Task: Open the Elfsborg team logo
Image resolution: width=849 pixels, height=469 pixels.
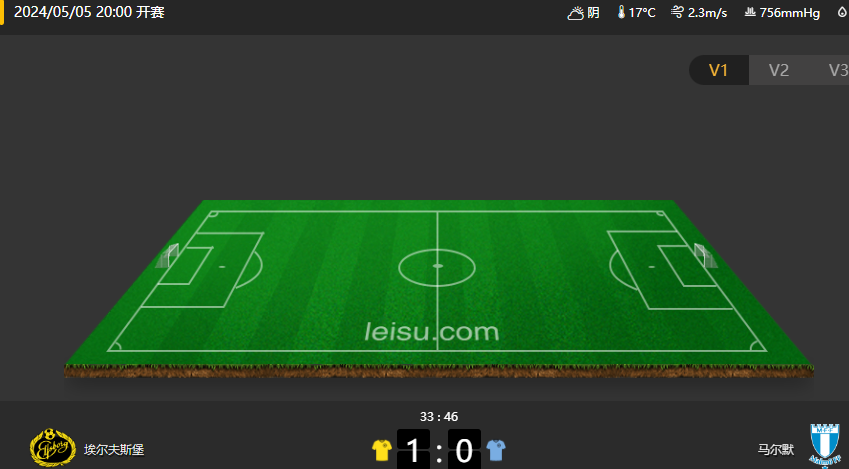Action: pyautogui.click(x=53, y=447)
